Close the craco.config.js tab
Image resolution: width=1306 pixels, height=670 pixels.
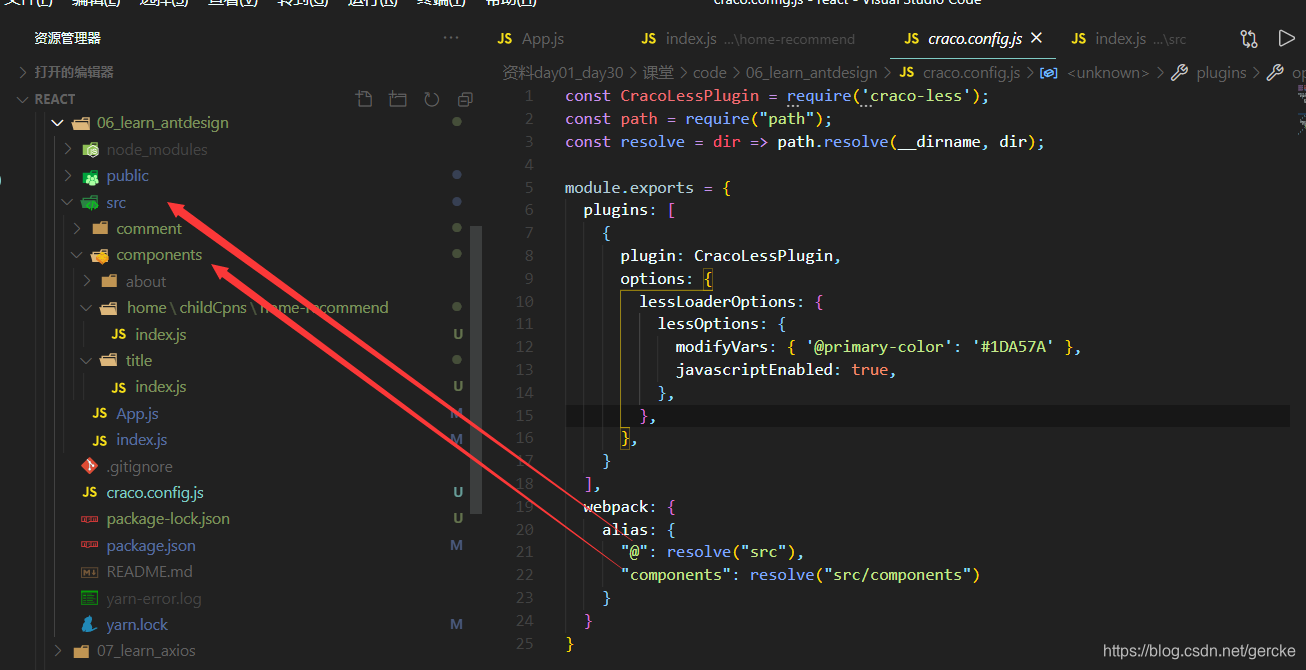(1036, 38)
